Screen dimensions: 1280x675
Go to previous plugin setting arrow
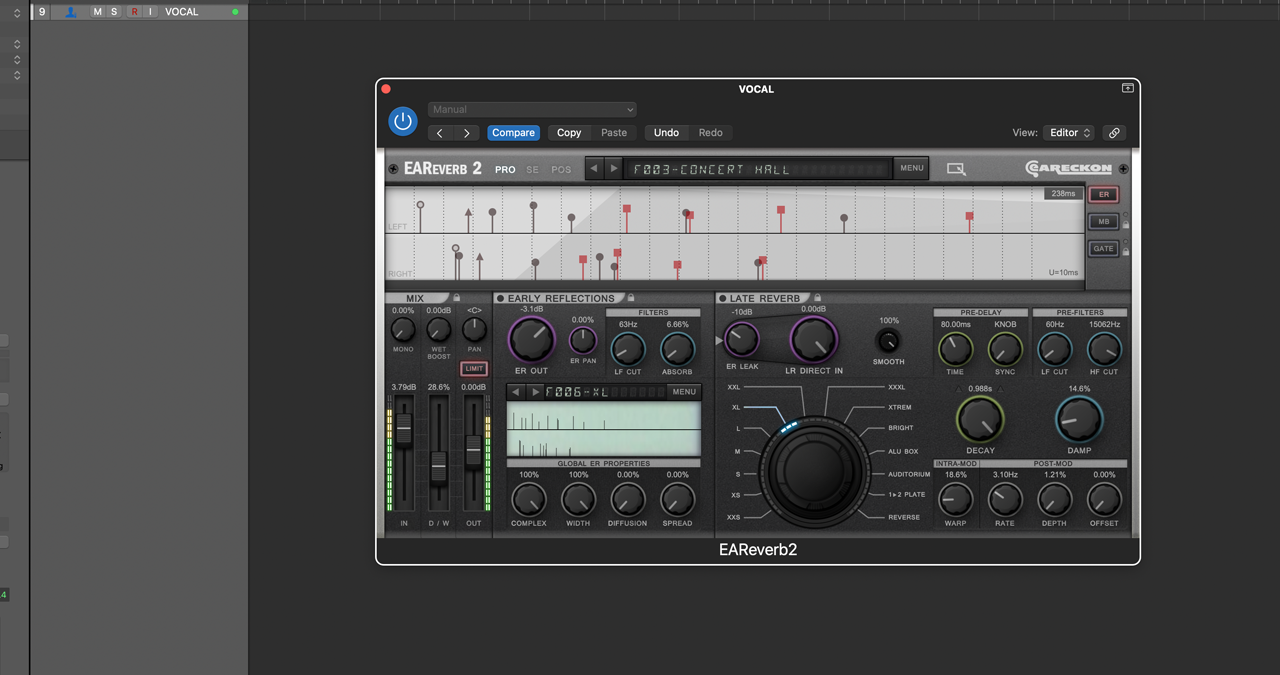(440, 133)
